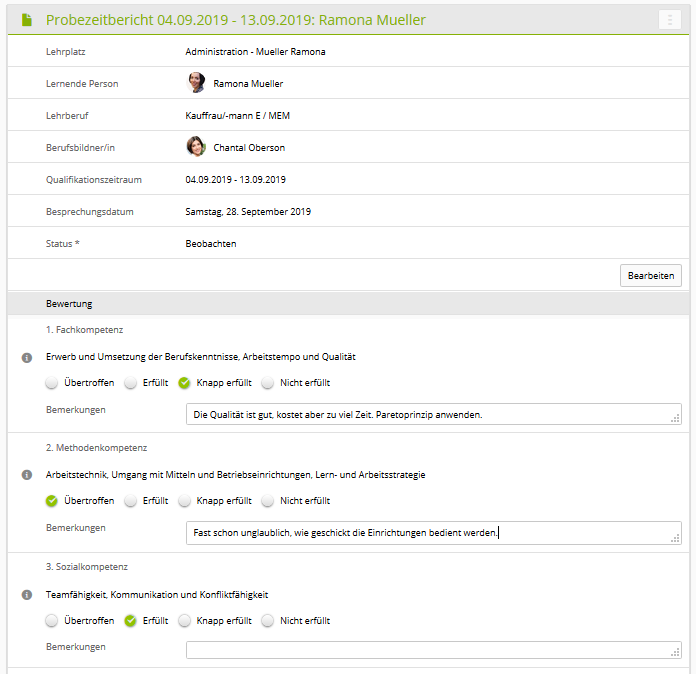Select Übertroffen for Sozialkompetenz
696x674 pixels.
[x=52, y=621]
